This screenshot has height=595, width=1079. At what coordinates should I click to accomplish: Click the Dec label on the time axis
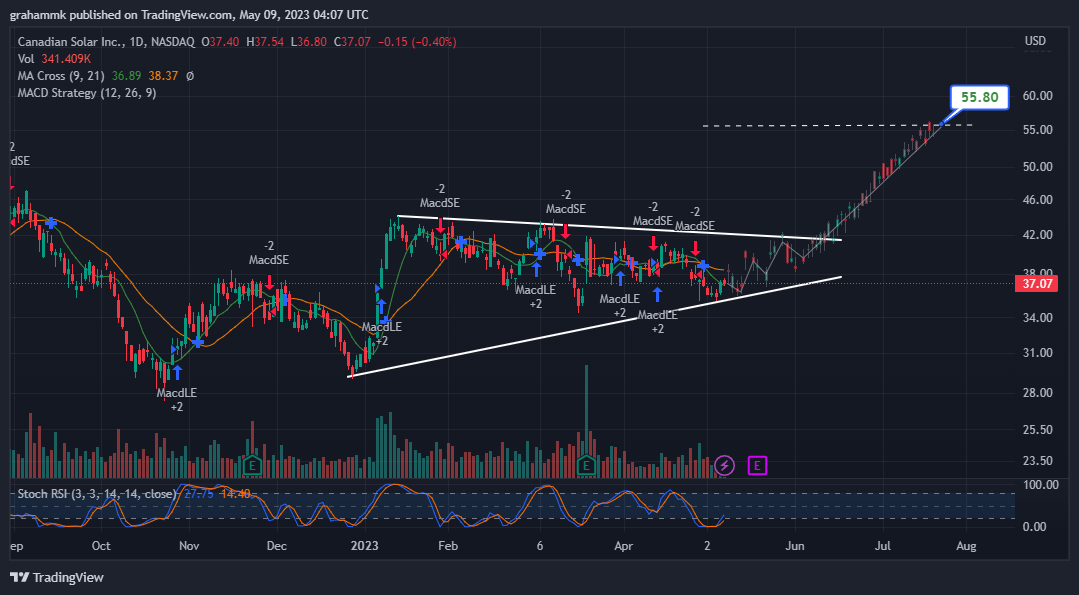point(277,546)
